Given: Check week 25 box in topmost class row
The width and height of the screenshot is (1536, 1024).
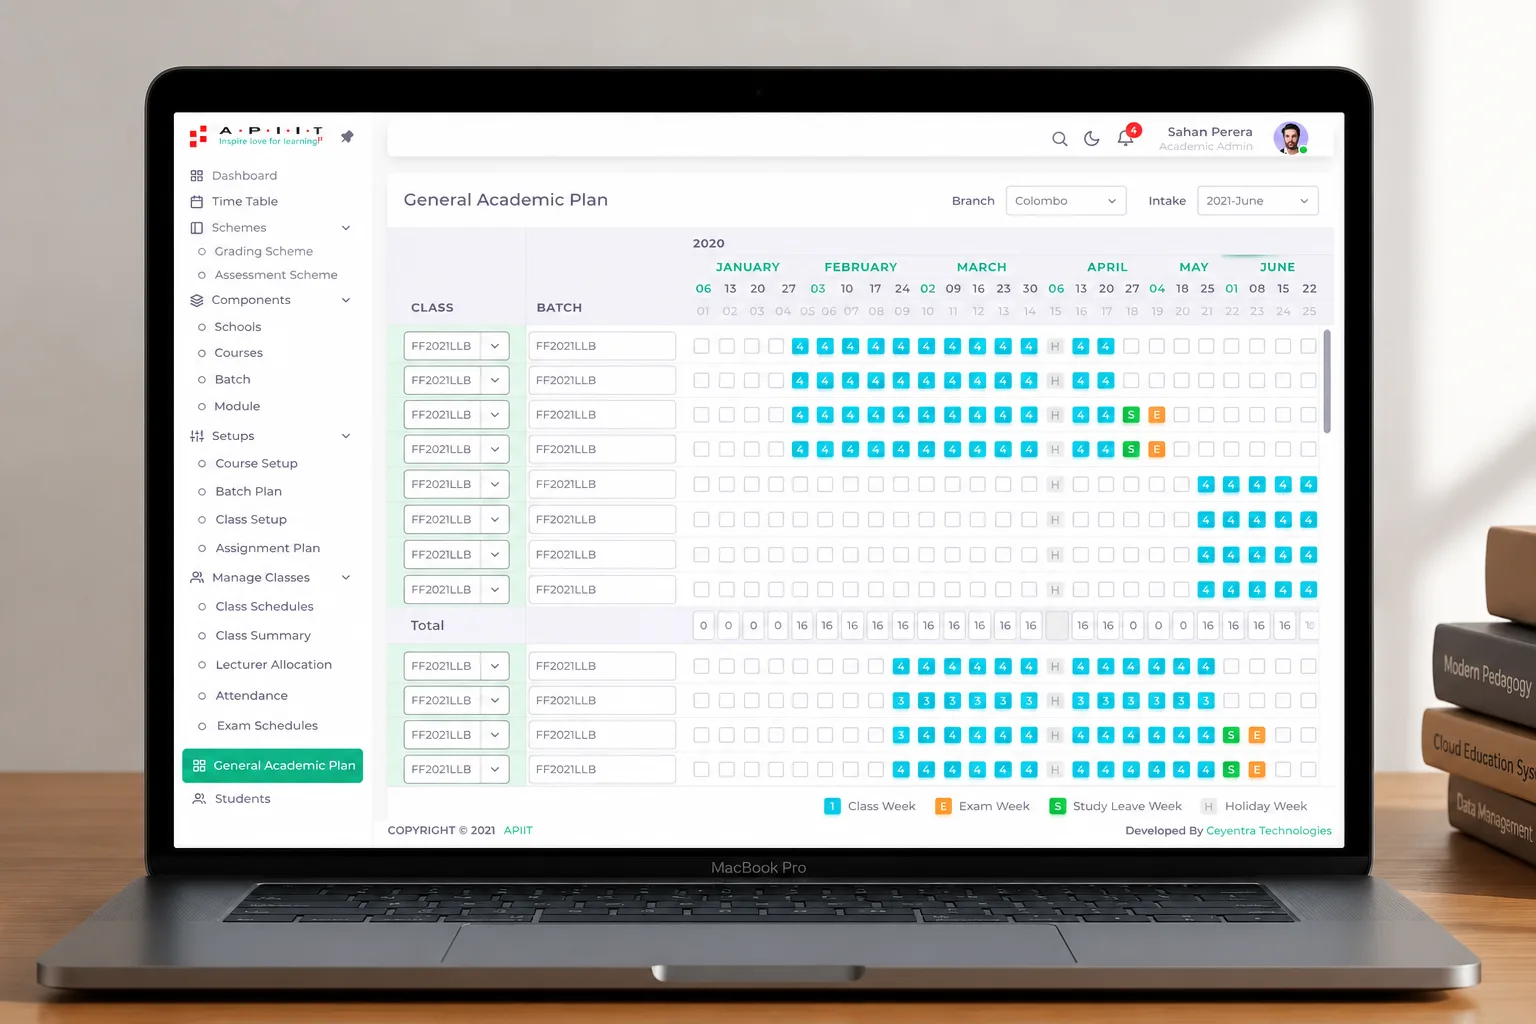Looking at the screenshot, I should [1308, 346].
